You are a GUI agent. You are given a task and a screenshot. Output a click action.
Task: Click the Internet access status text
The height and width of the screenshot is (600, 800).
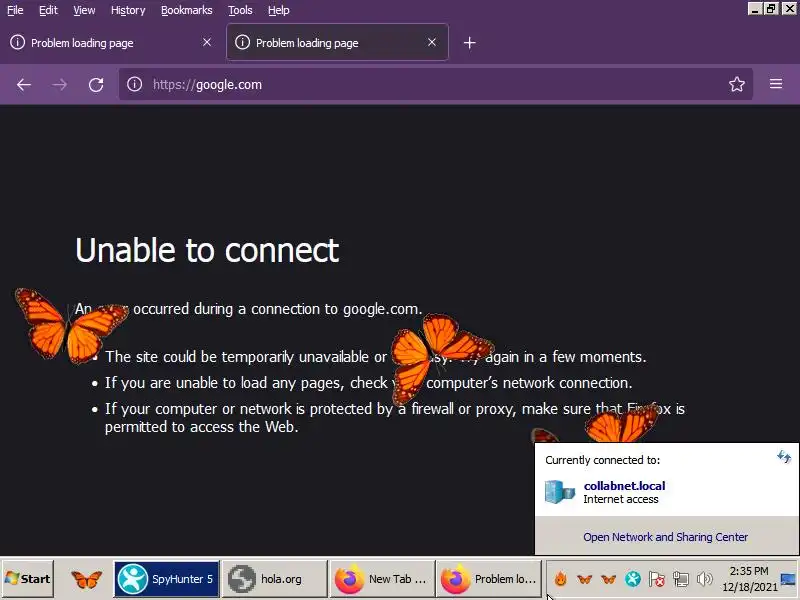620,499
